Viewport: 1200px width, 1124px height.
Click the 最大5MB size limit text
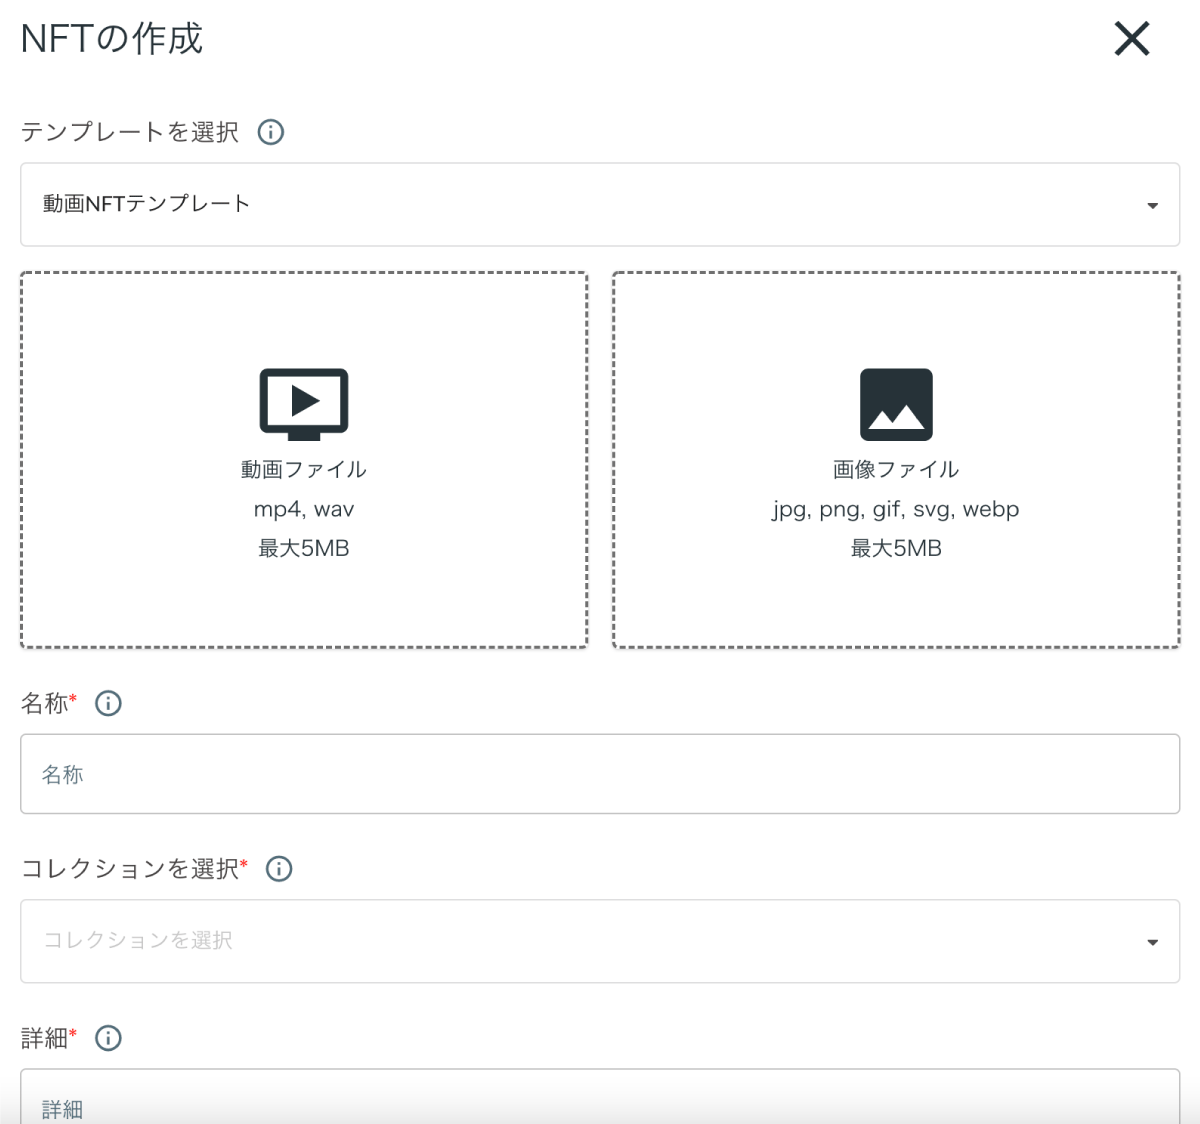304,547
